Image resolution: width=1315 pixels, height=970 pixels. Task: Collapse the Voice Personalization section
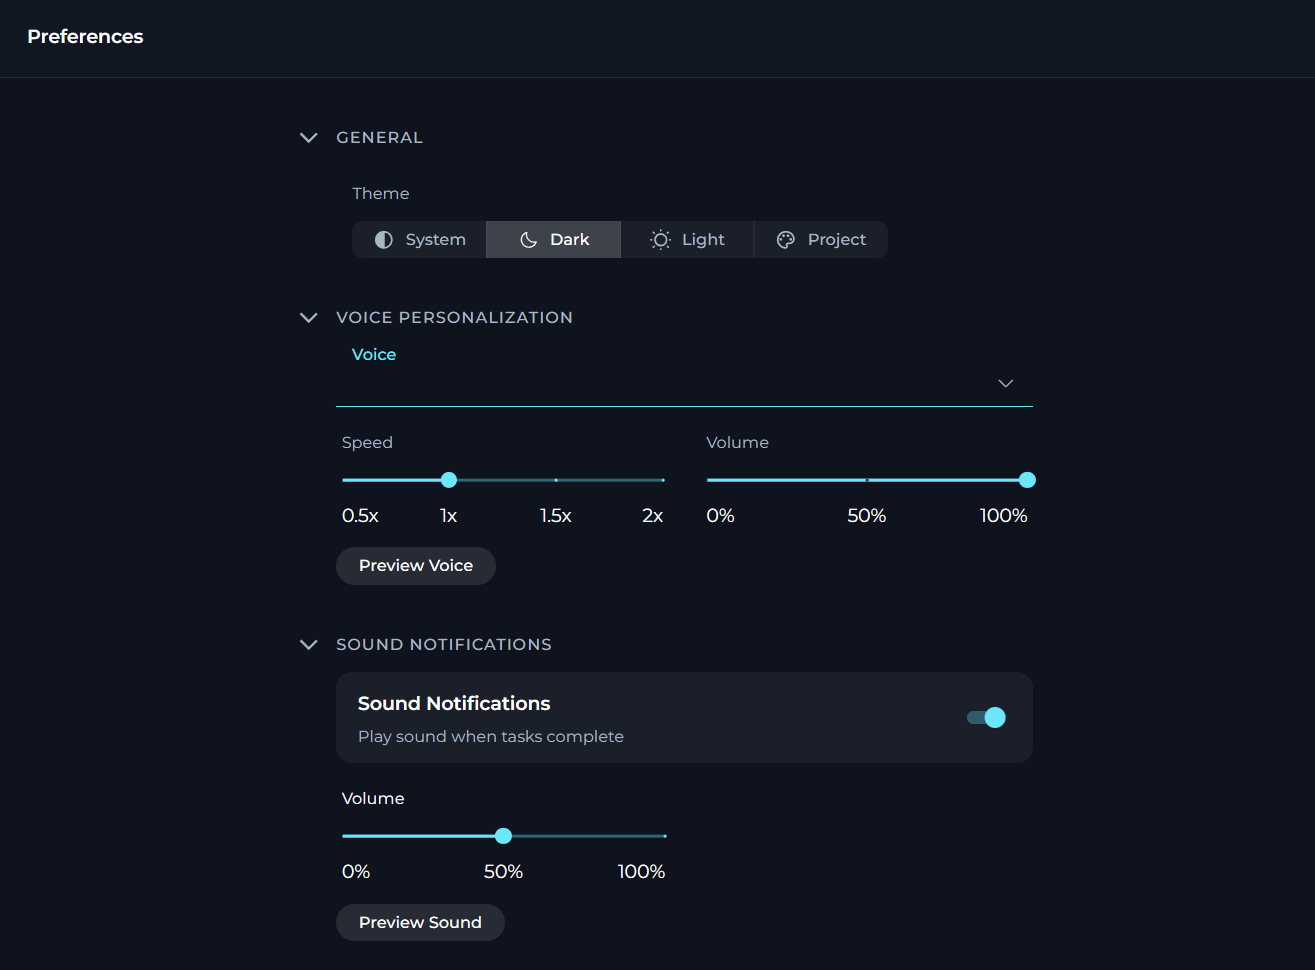(309, 318)
